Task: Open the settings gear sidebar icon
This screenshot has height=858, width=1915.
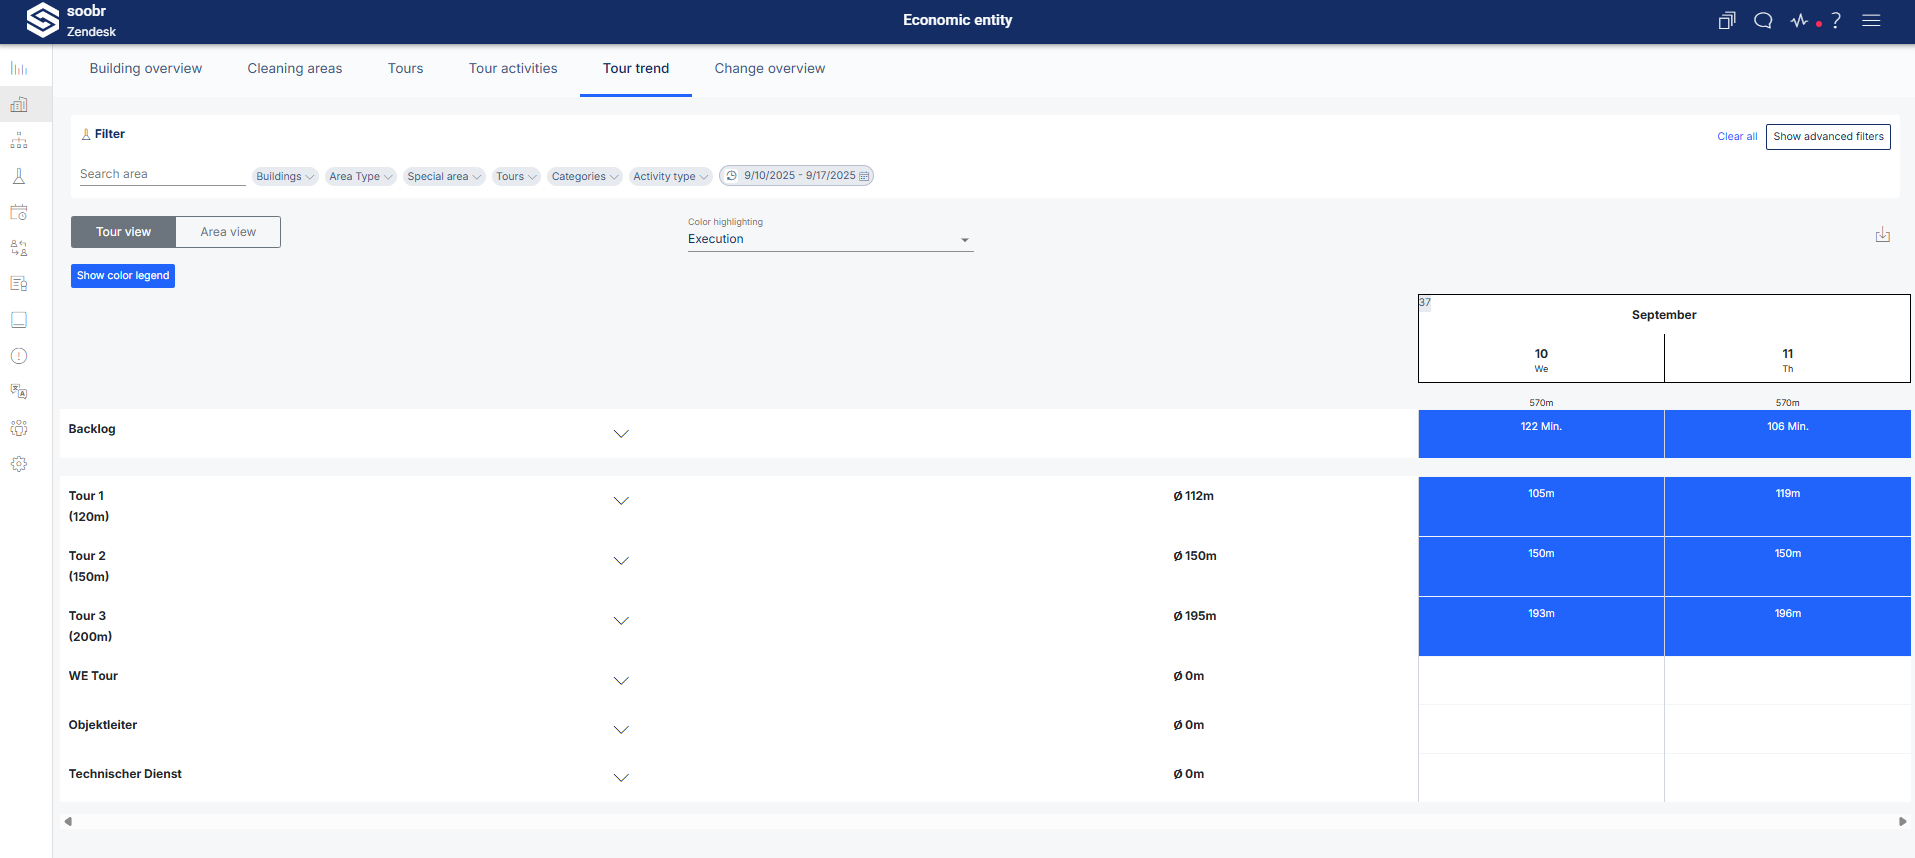Action: (19, 464)
